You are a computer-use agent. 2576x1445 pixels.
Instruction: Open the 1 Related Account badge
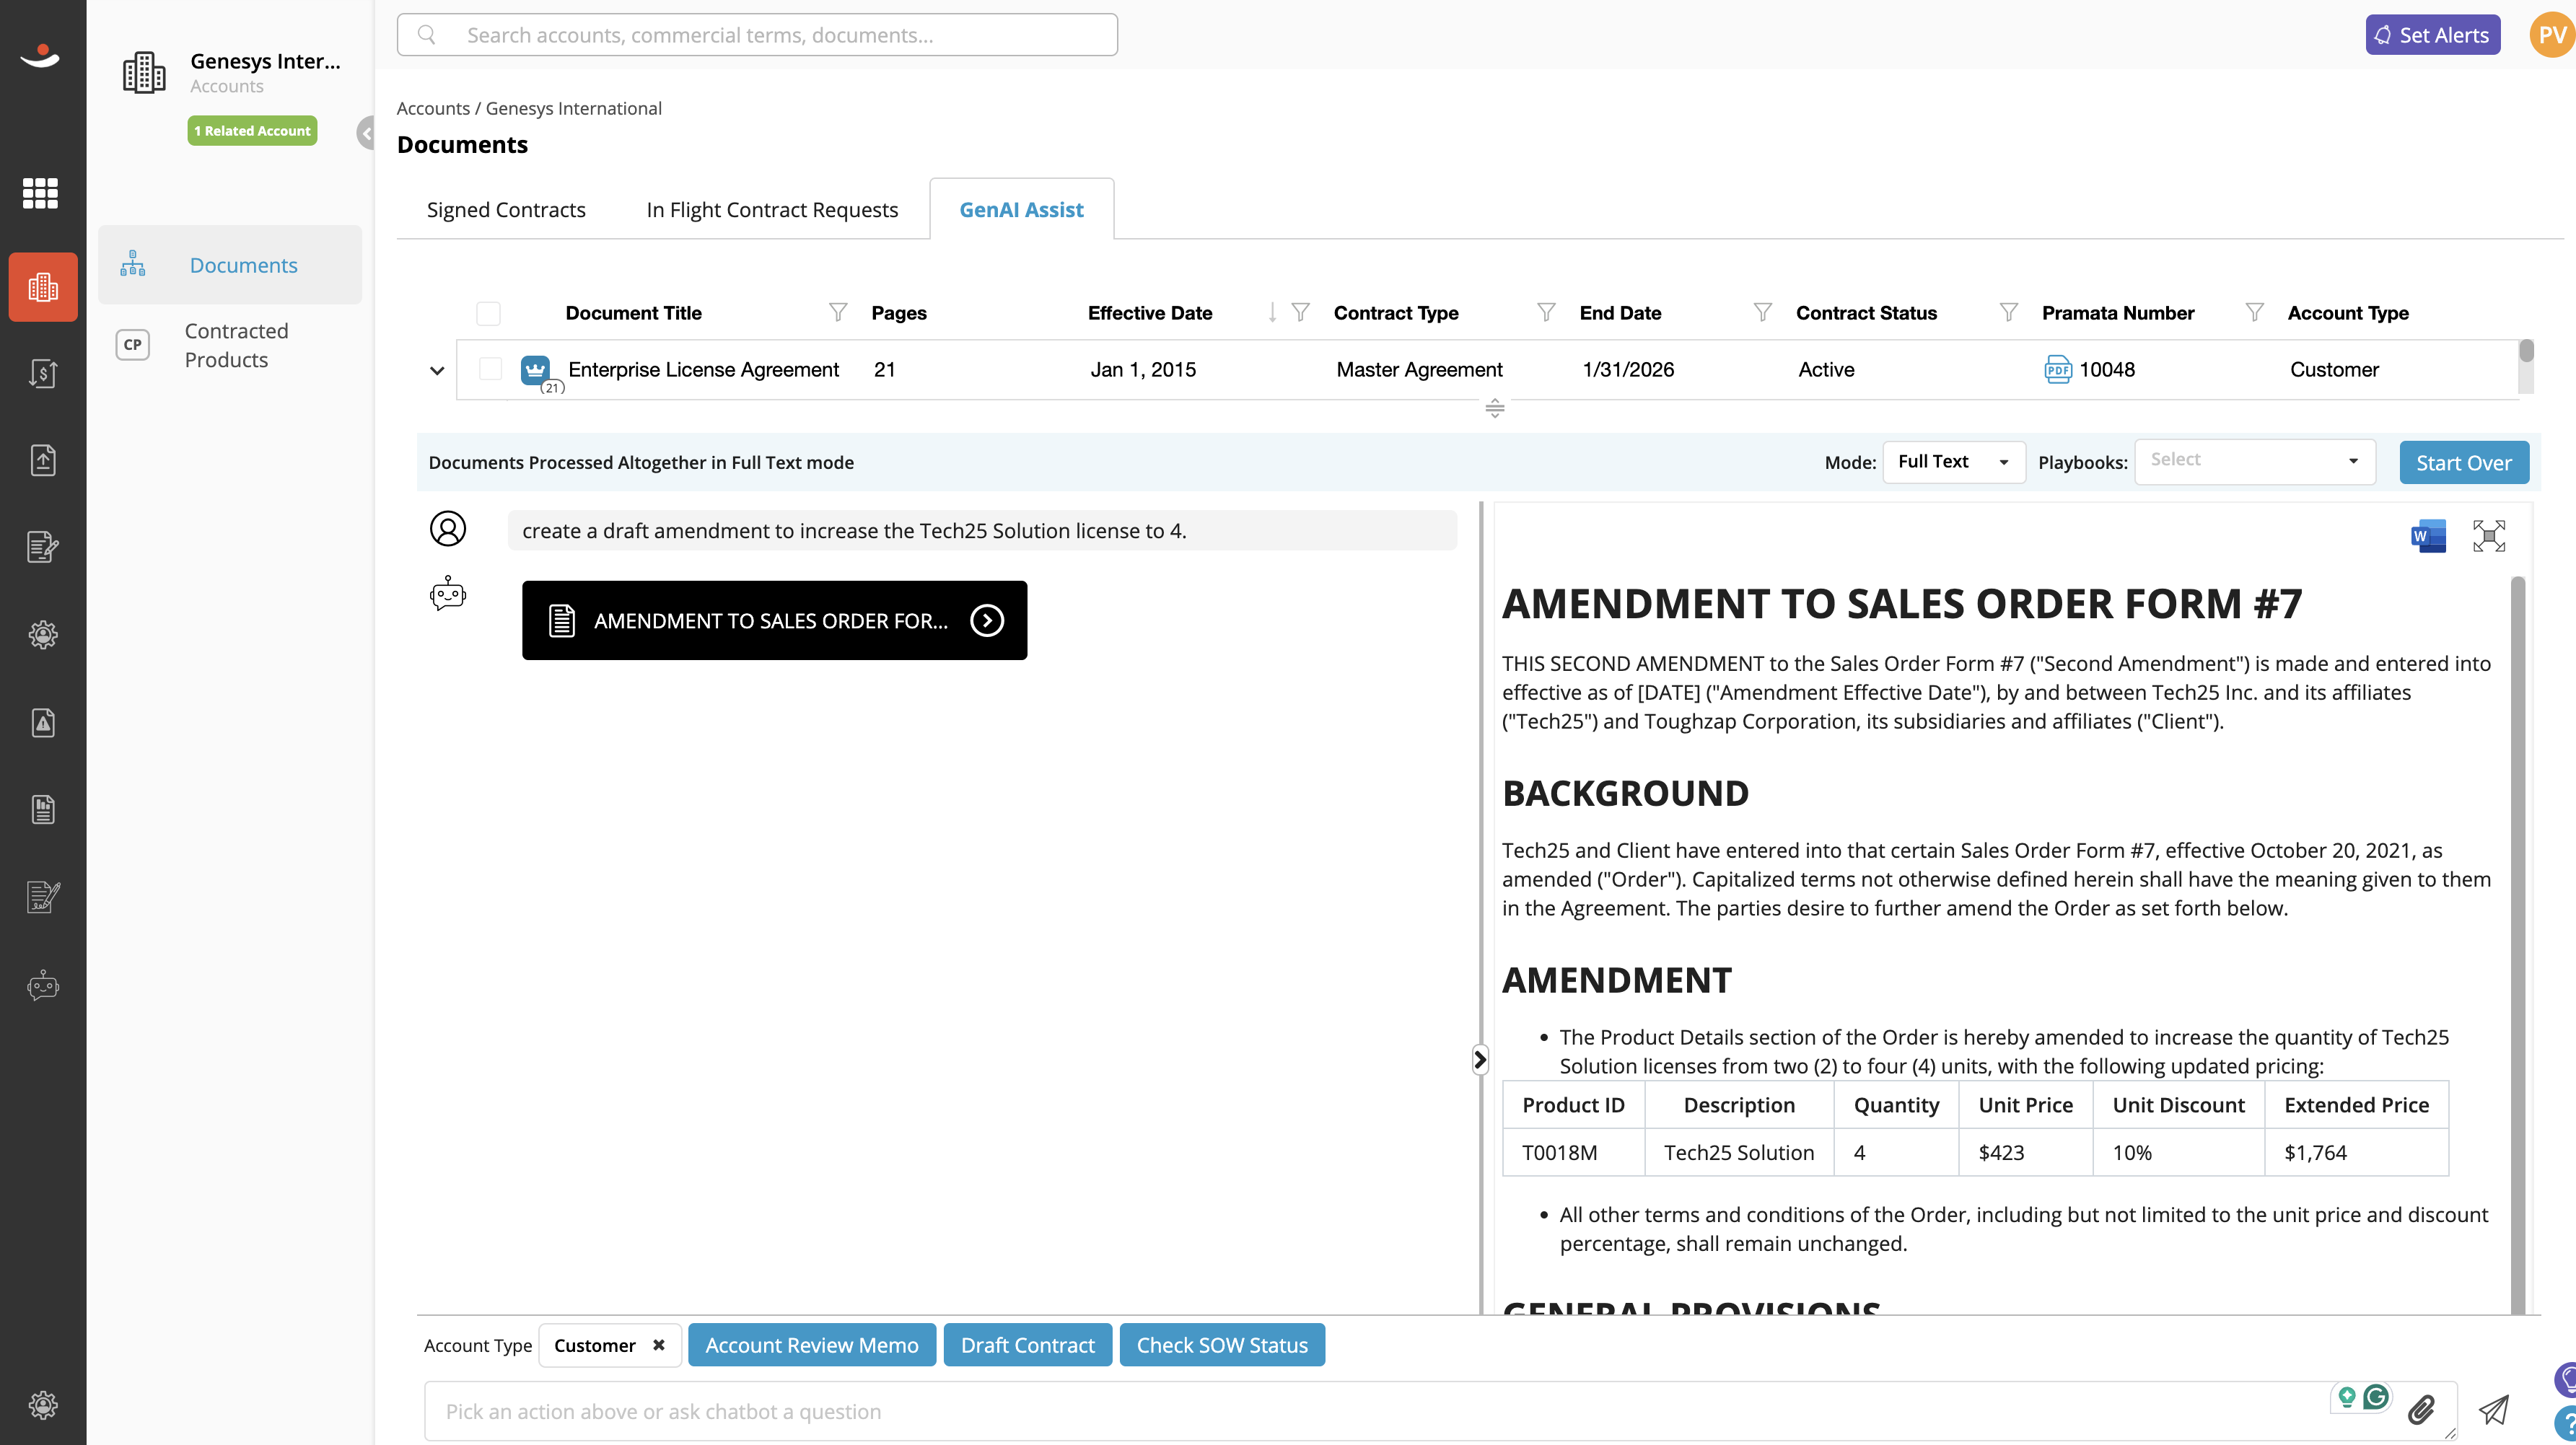point(253,131)
